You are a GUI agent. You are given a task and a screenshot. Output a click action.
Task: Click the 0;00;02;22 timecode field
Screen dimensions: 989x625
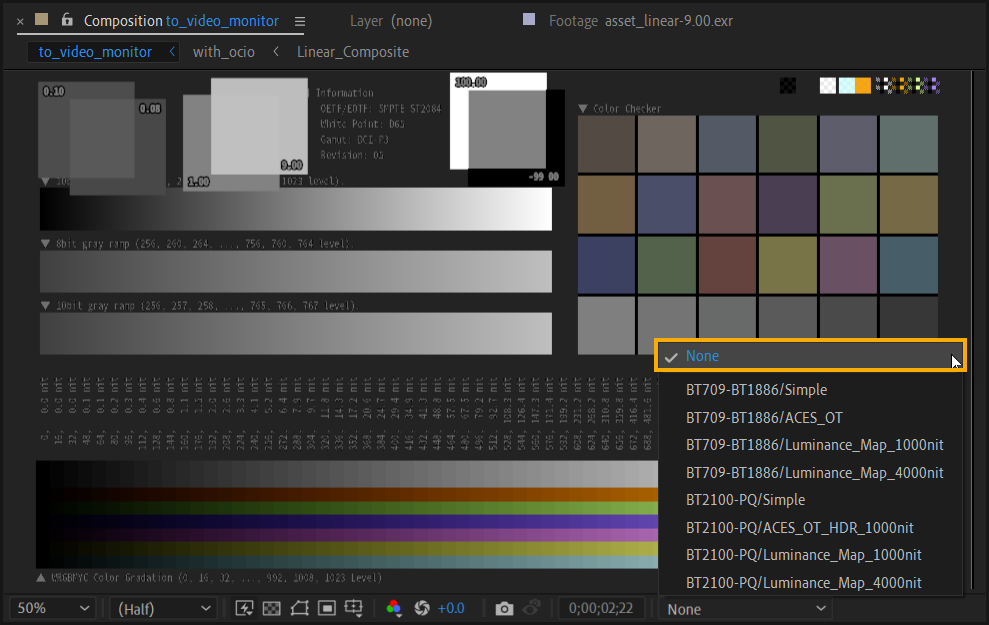tap(601, 609)
